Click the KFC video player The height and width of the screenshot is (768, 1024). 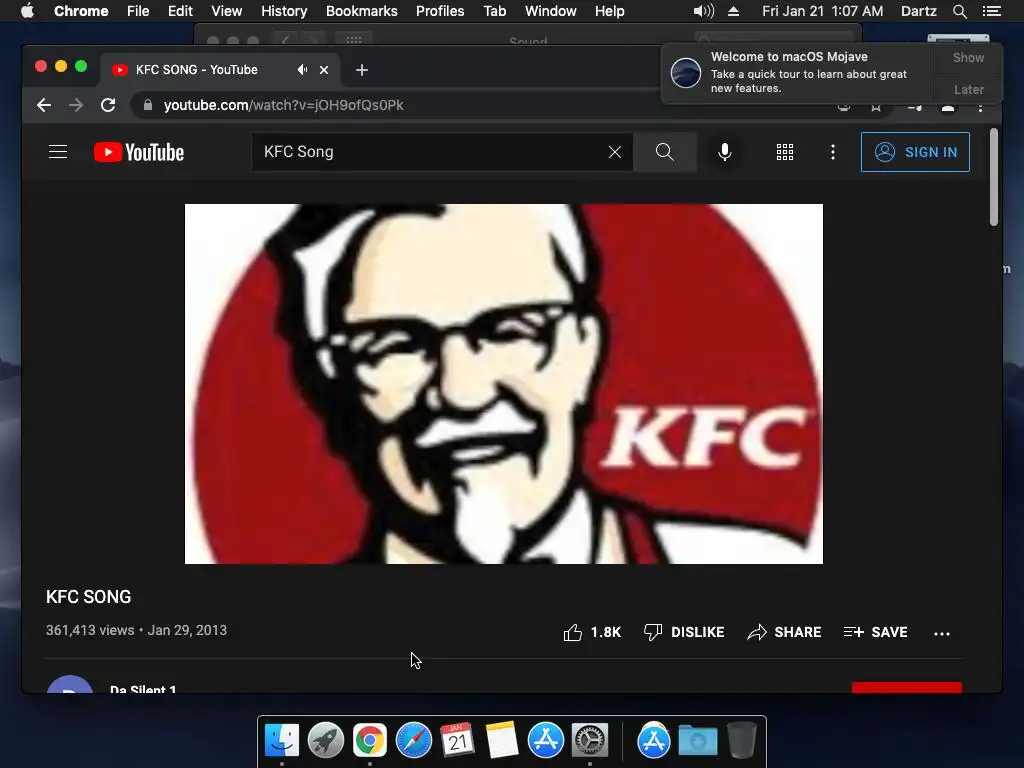pyautogui.click(x=504, y=383)
